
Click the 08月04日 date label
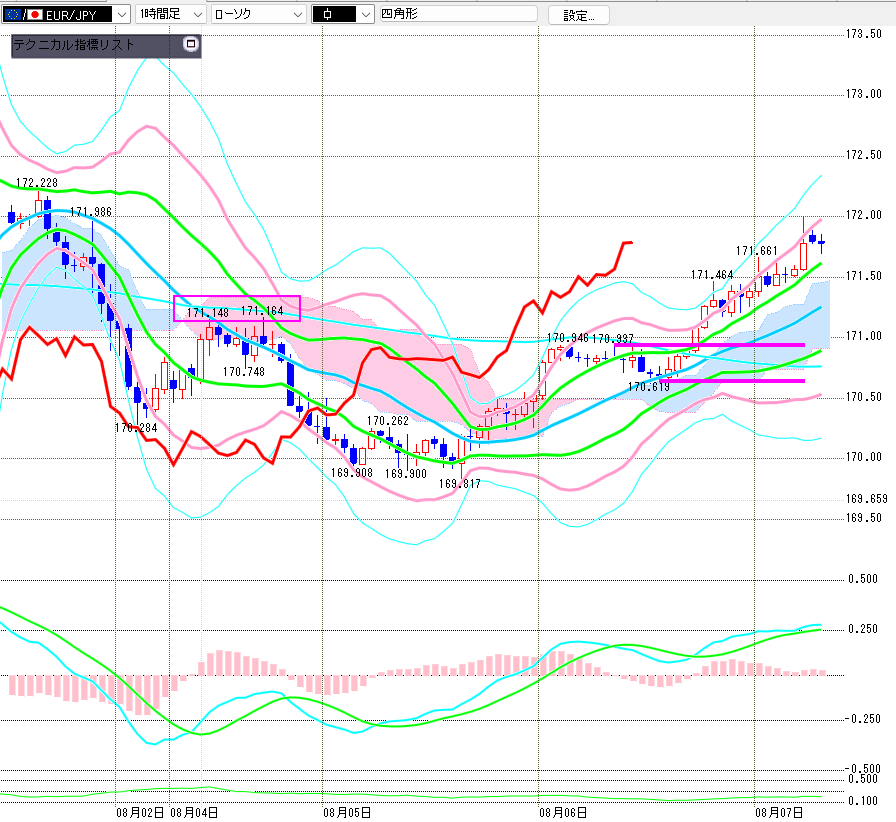pyautogui.click(x=194, y=812)
